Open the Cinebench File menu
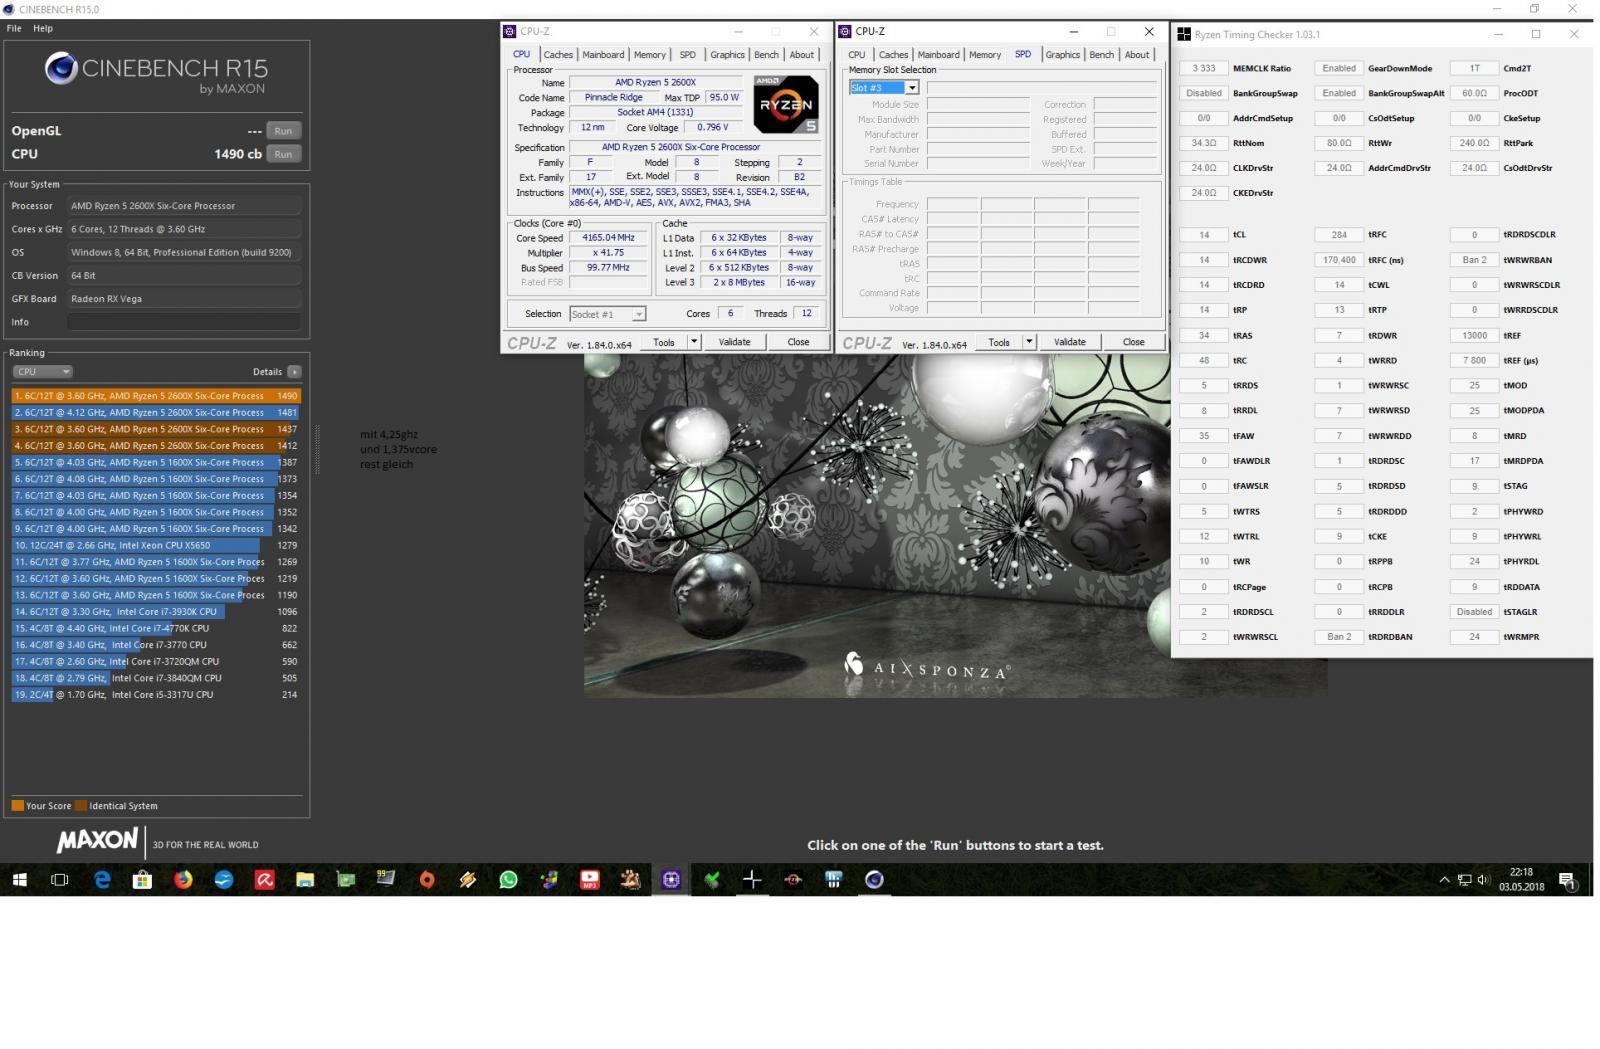This screenshot has width=1600, height=1049. coord(14,28)
